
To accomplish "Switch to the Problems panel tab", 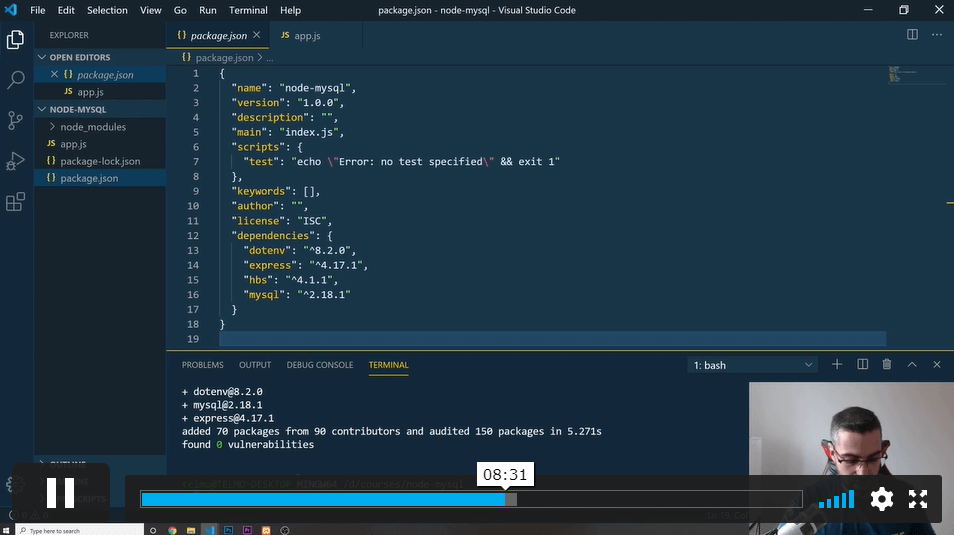I will point(203,365).
